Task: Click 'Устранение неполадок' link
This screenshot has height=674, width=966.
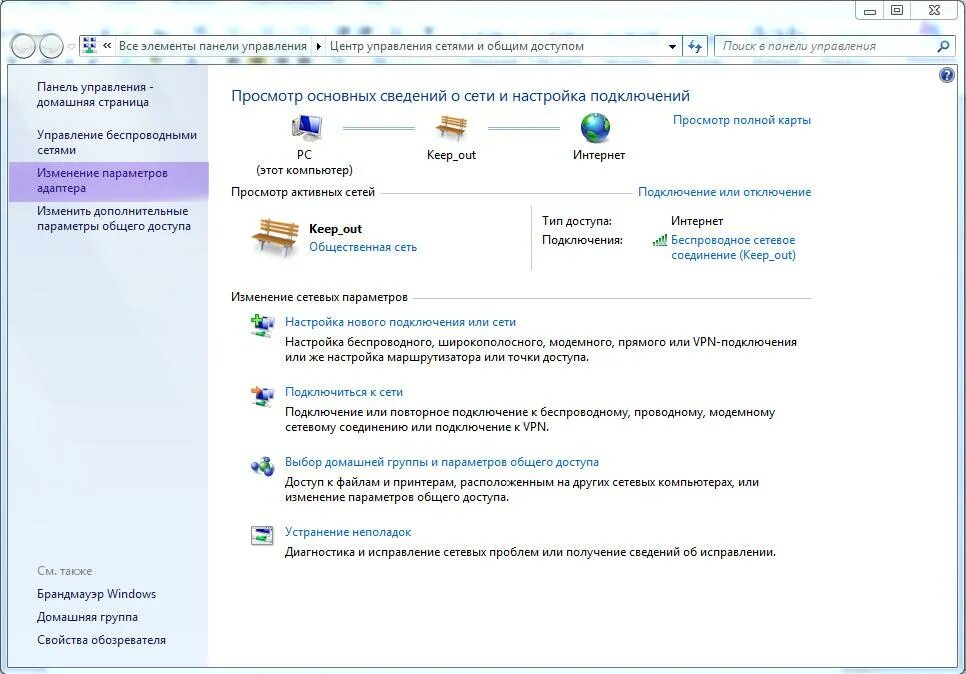Action: point(348,532)
